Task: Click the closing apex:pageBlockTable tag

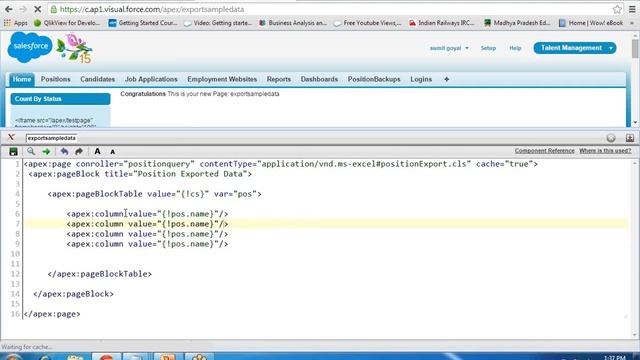Action: [100, 274]
